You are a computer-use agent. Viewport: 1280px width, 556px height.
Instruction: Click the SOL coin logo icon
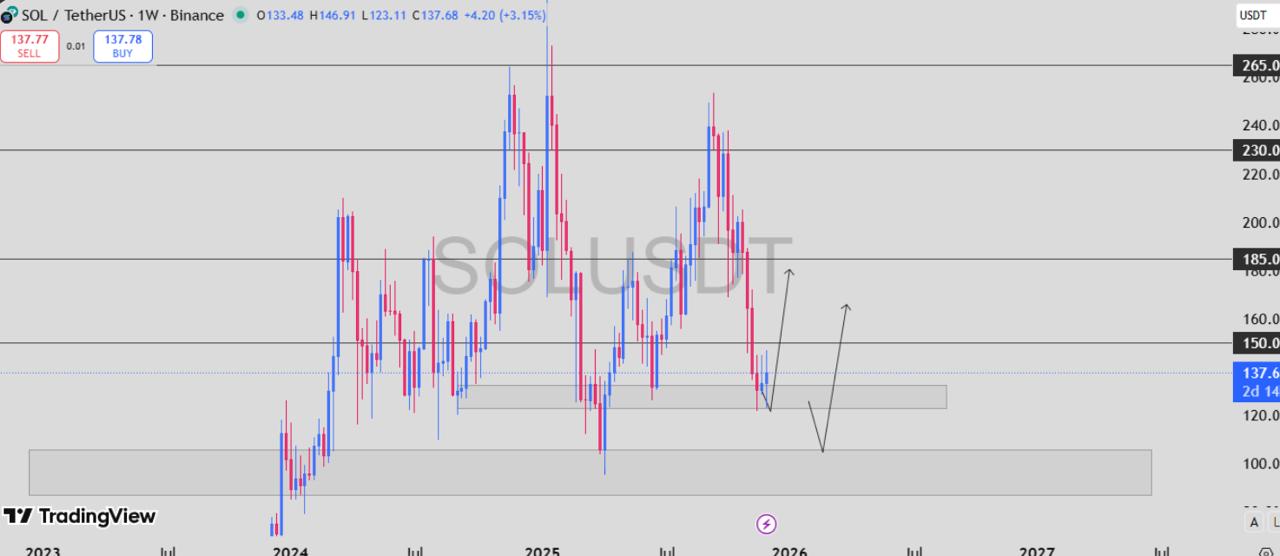(x=9, y=15)
